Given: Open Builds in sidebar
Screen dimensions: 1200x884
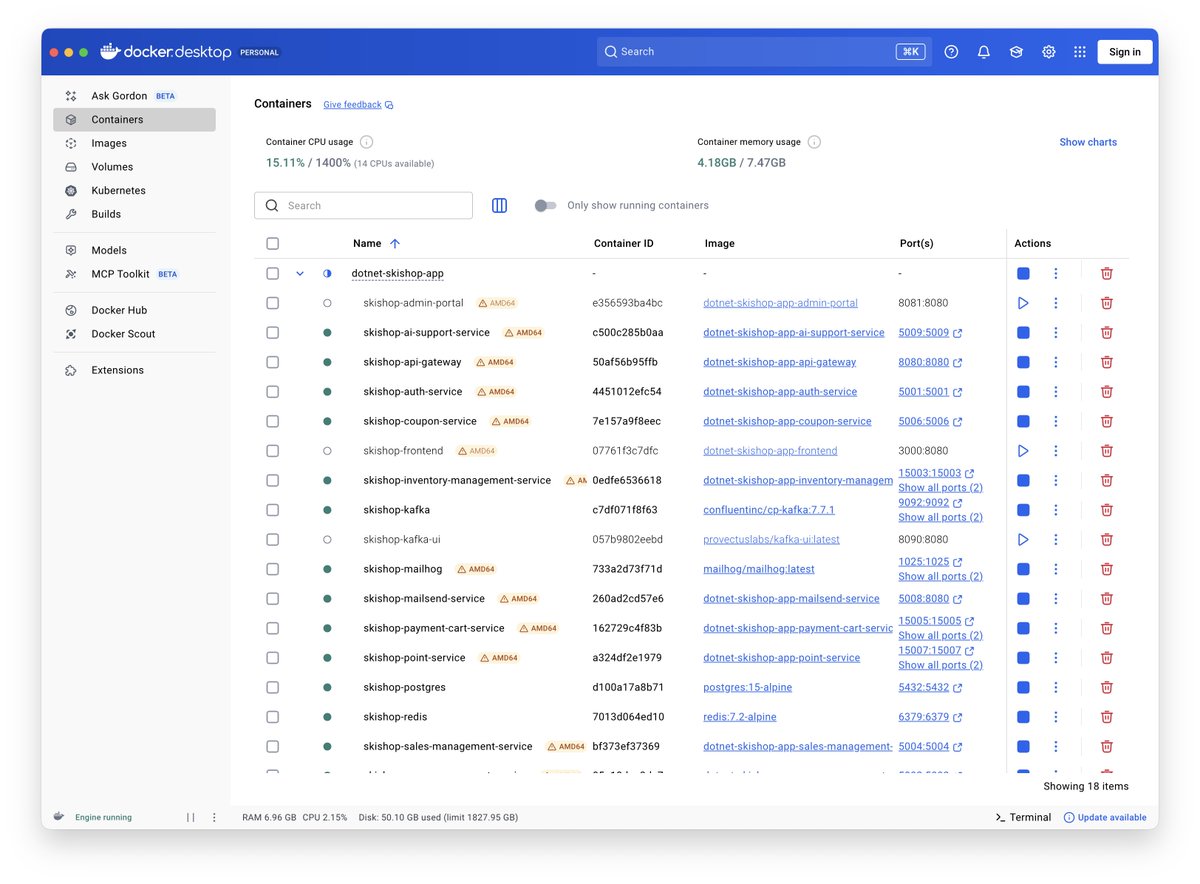Looking at the screenshot, I should coord(134,214).
